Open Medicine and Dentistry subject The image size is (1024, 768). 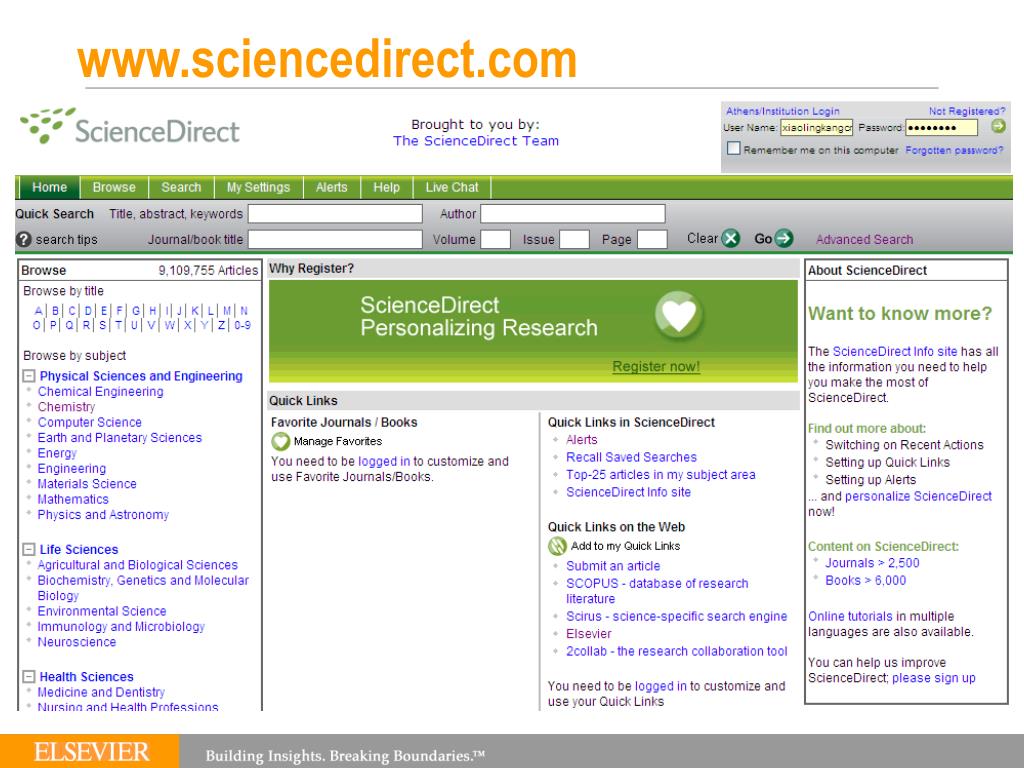[101, 692]
